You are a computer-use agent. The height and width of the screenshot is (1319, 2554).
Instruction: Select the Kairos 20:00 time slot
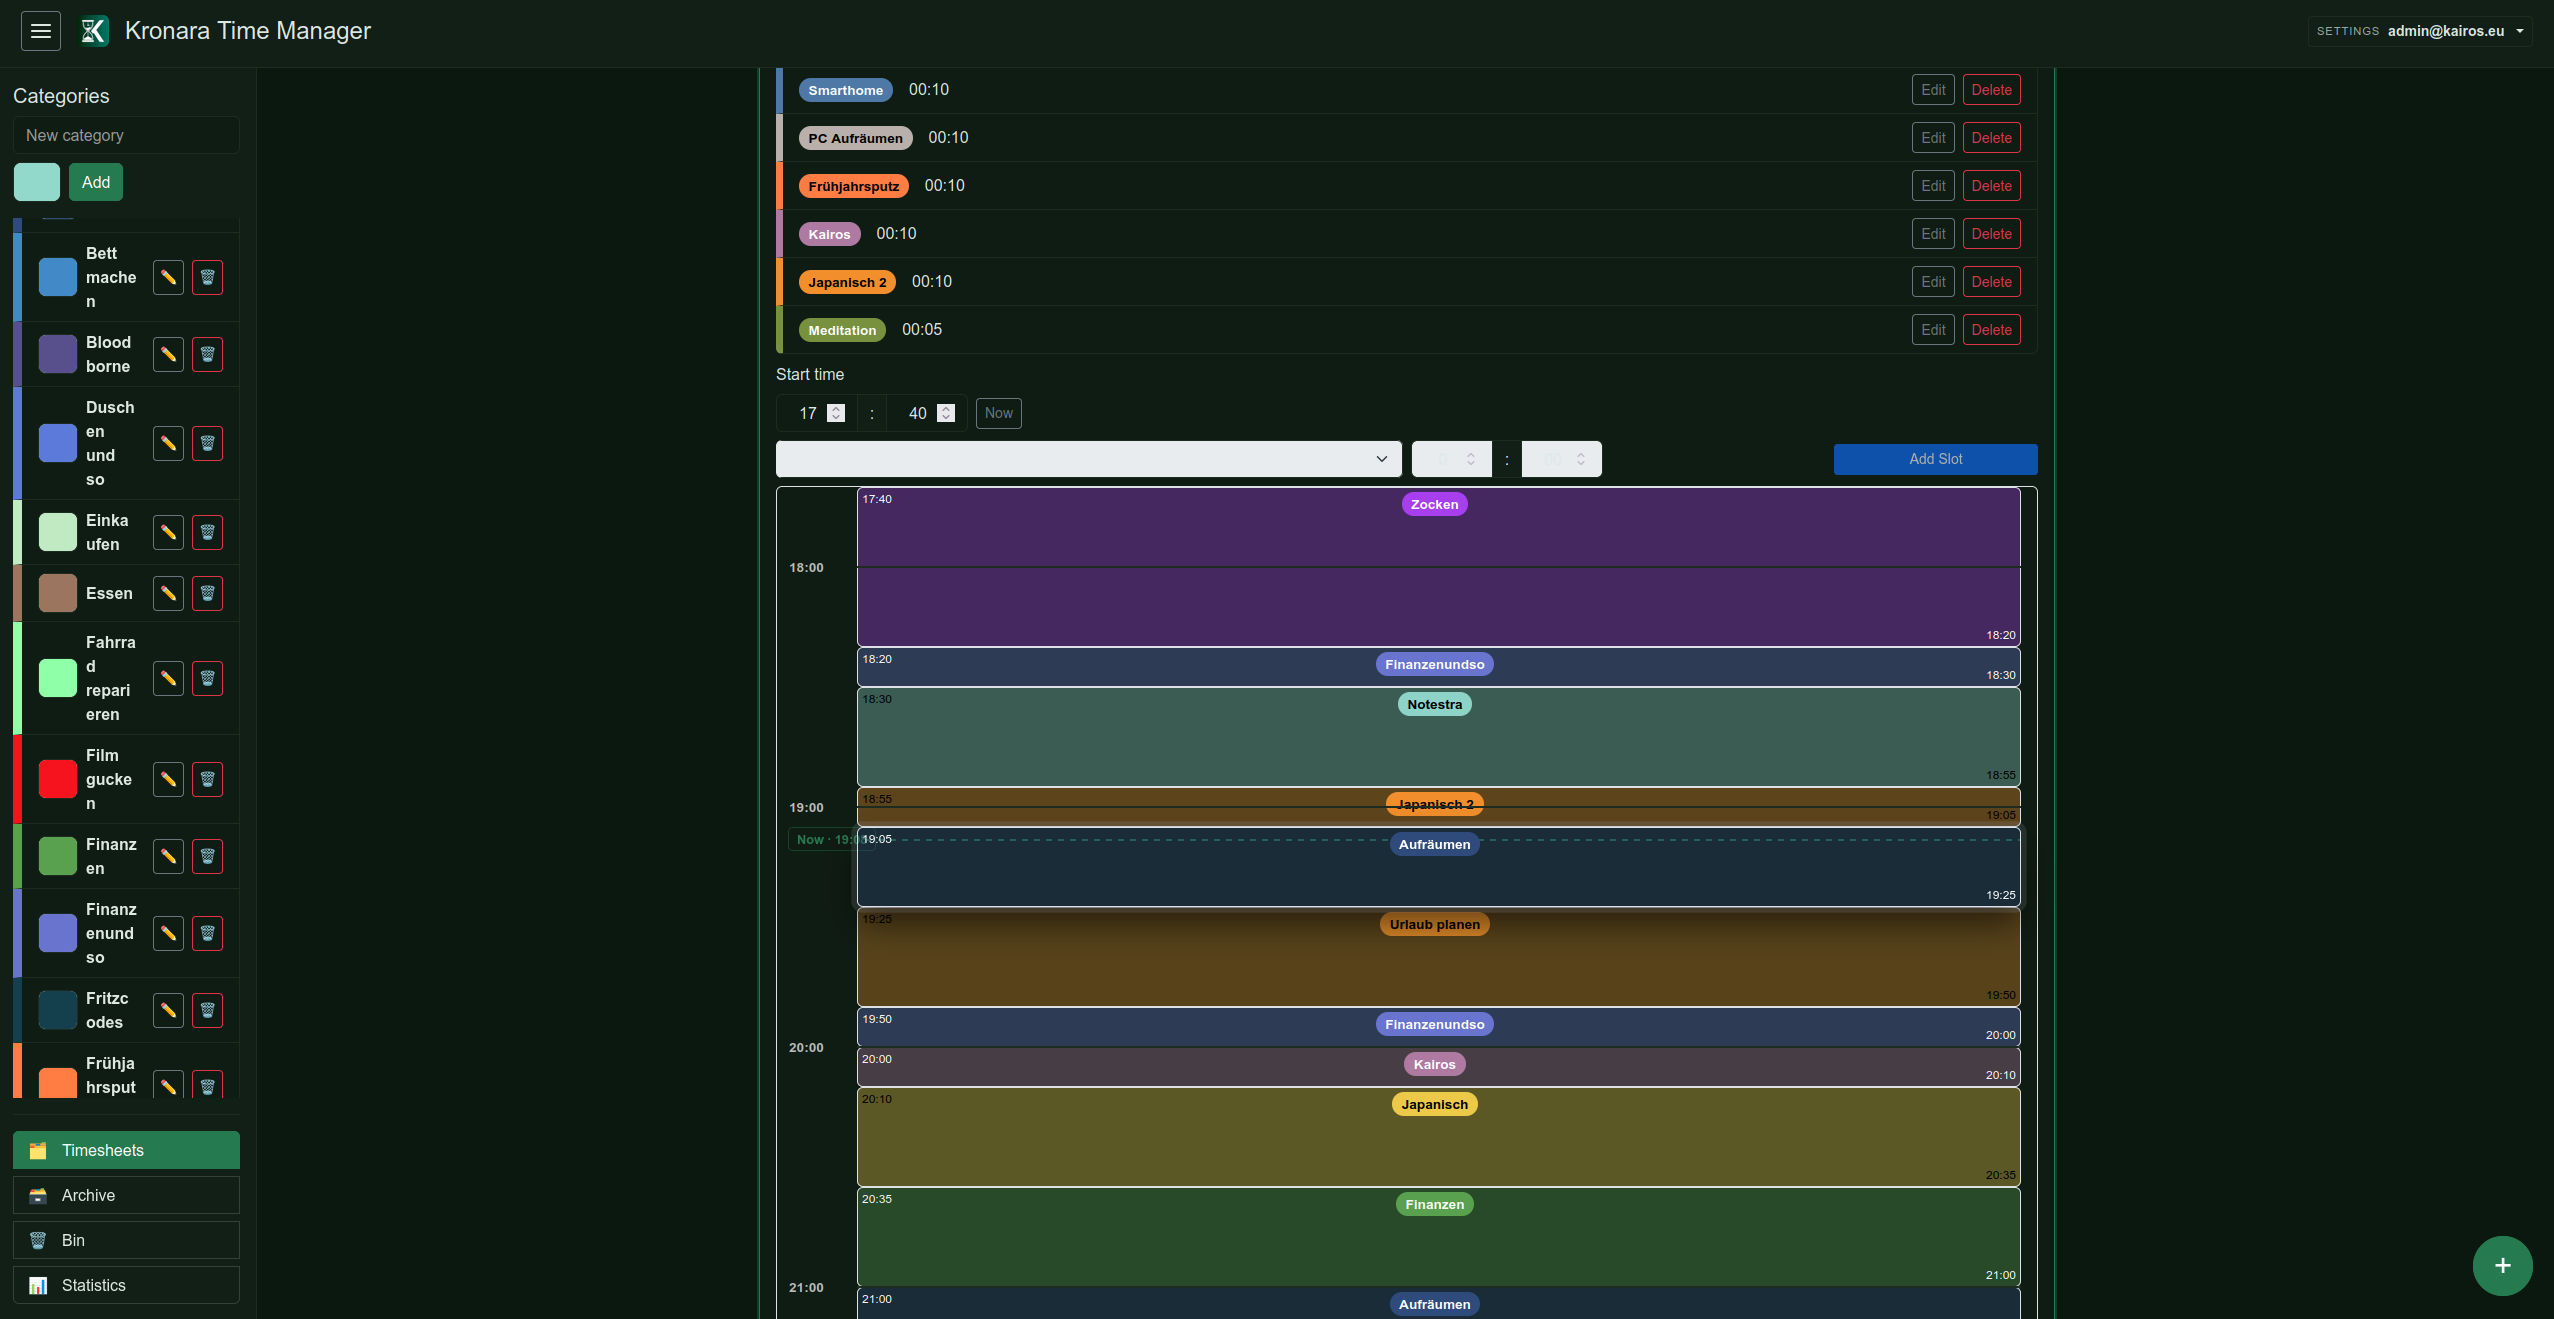coord(1438,1066)
